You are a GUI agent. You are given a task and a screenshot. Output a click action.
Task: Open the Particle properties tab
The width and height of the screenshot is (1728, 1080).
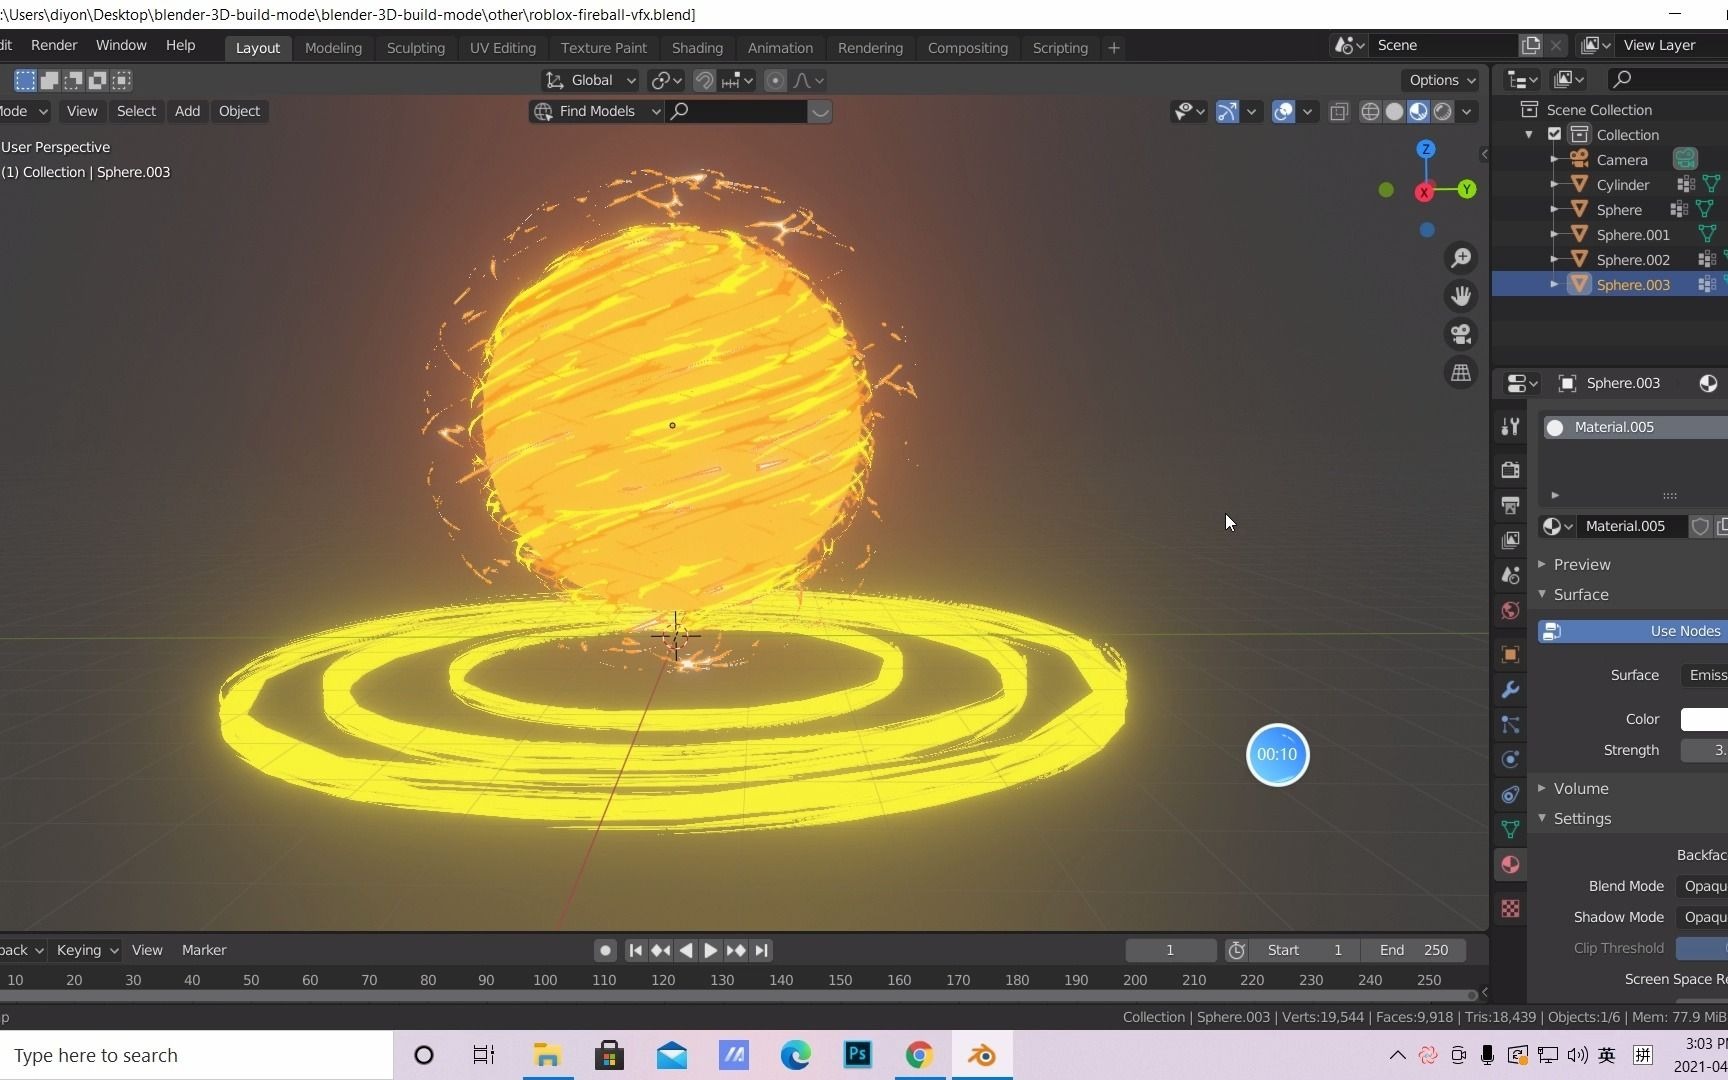(x=1510, y=725)
